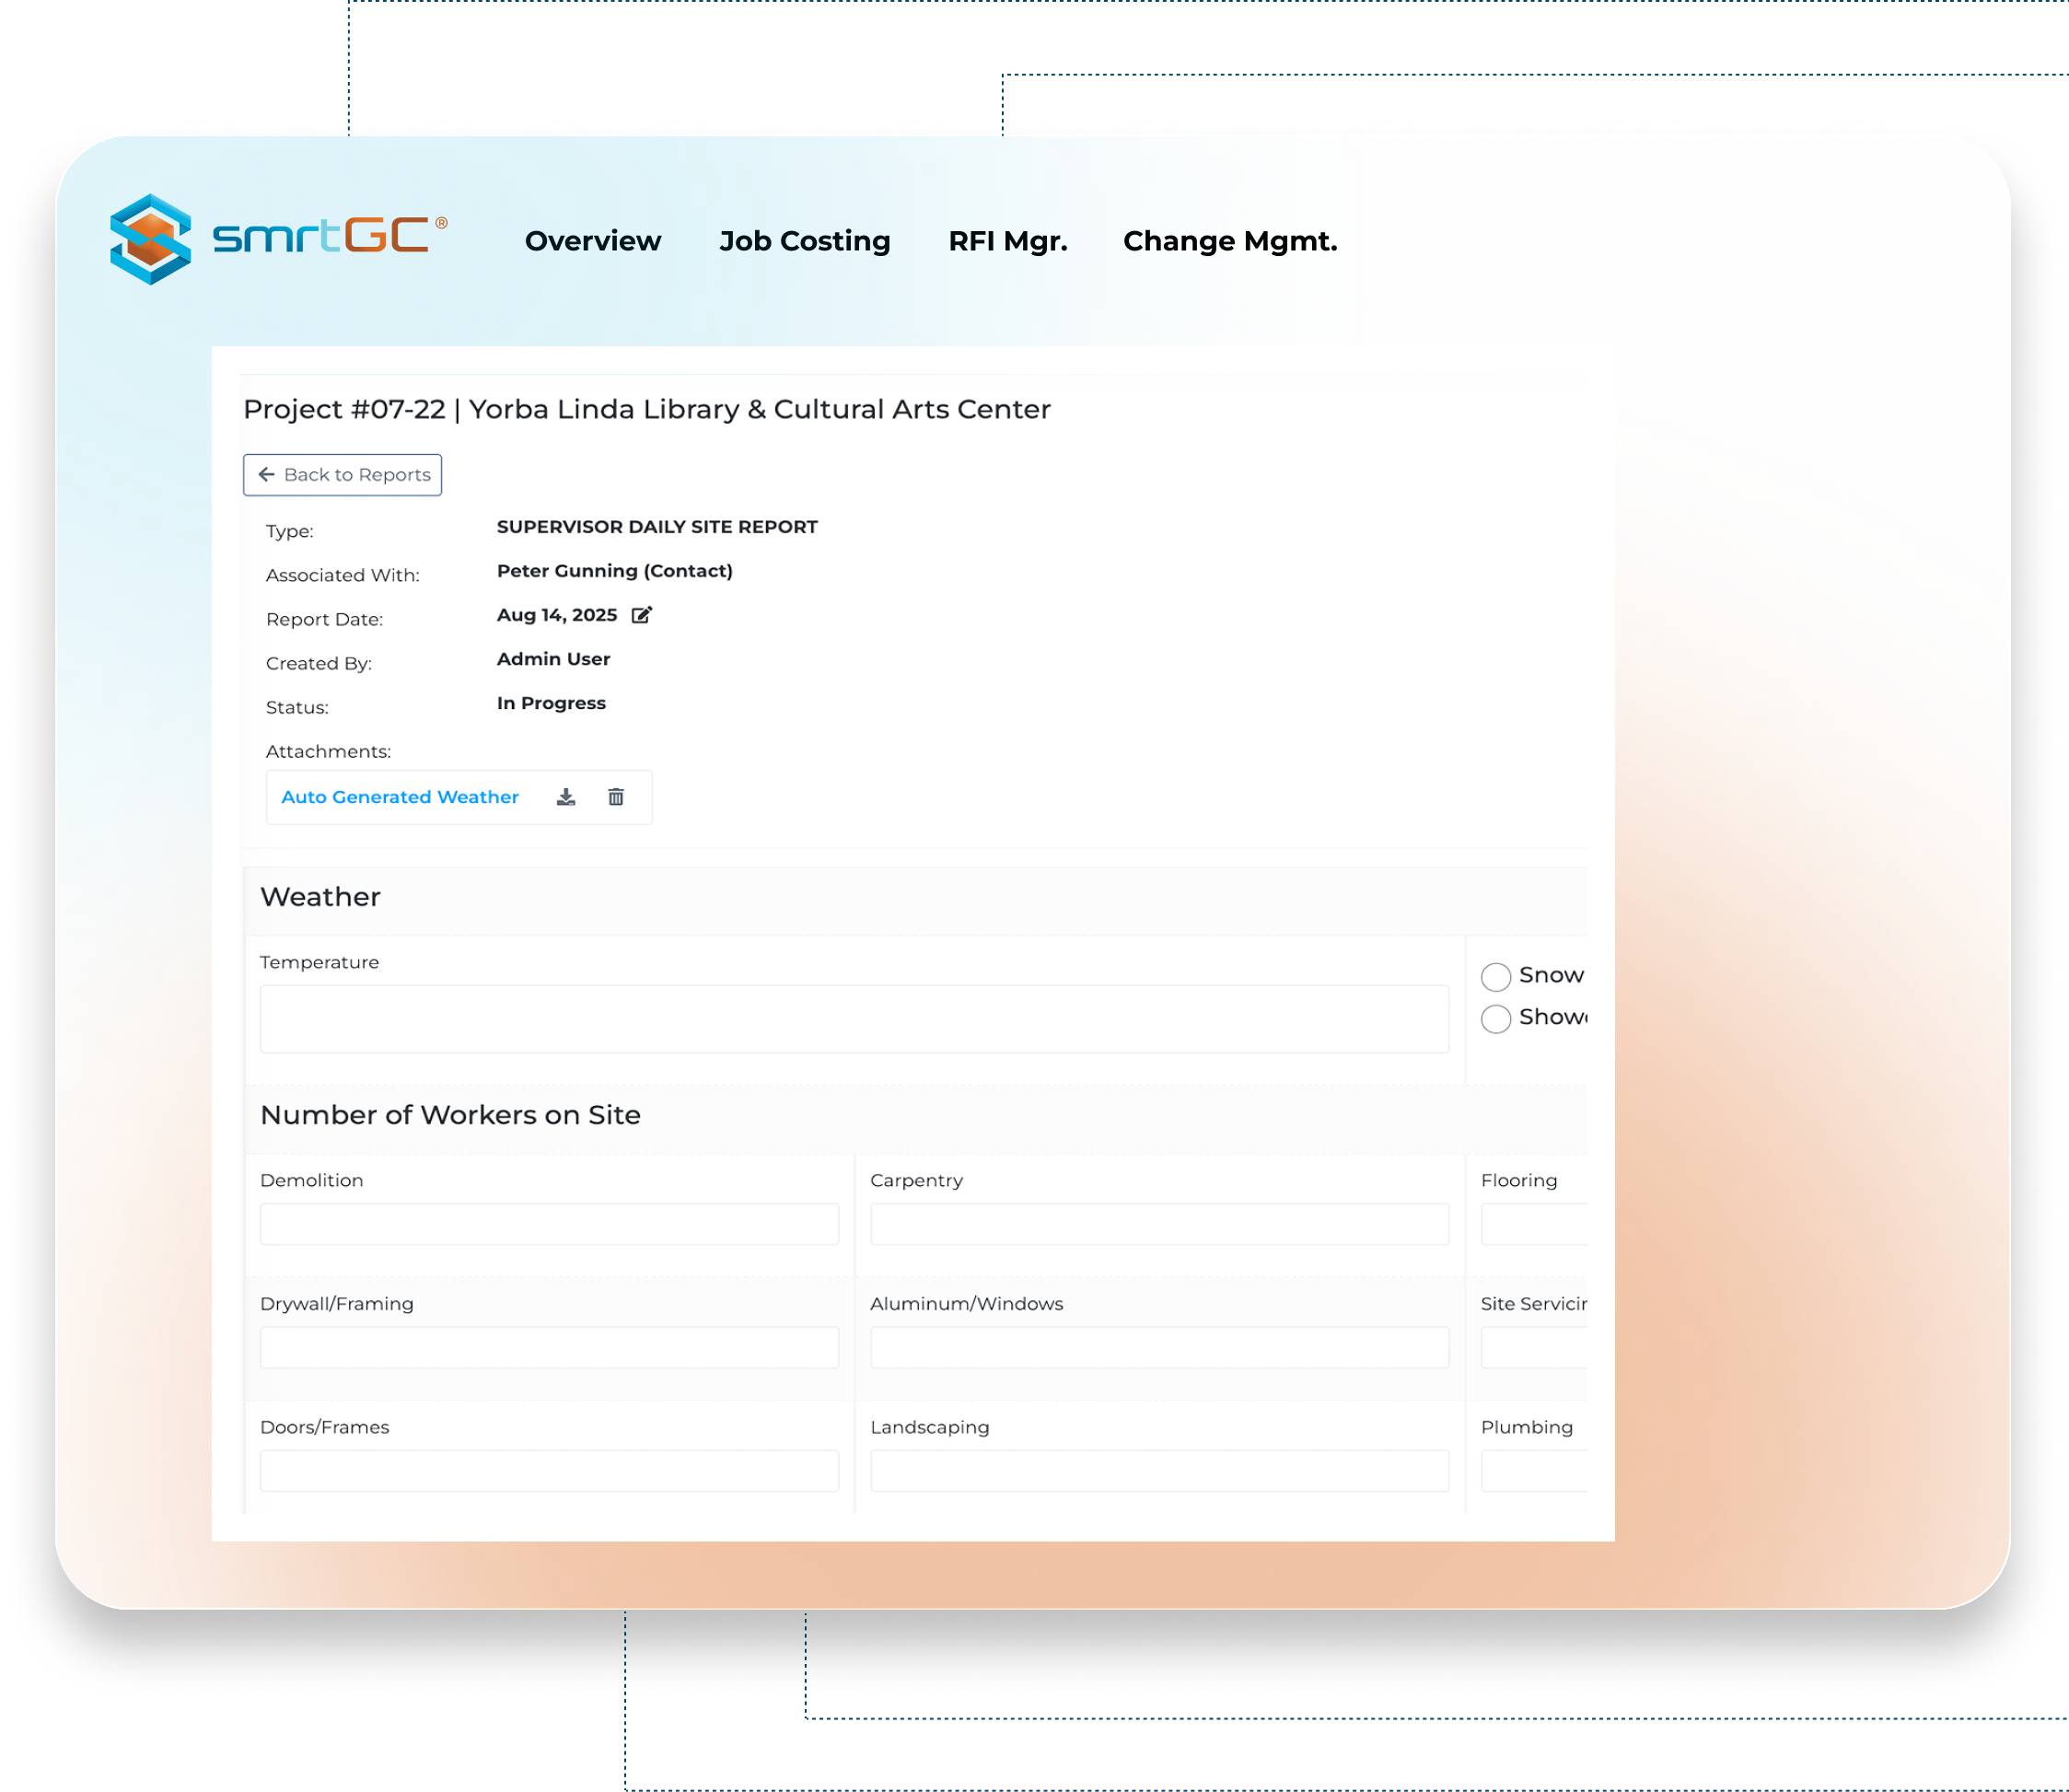Open the Job Costing menu item
This screenshot has height=1792, width=2069.
[804, 241]
